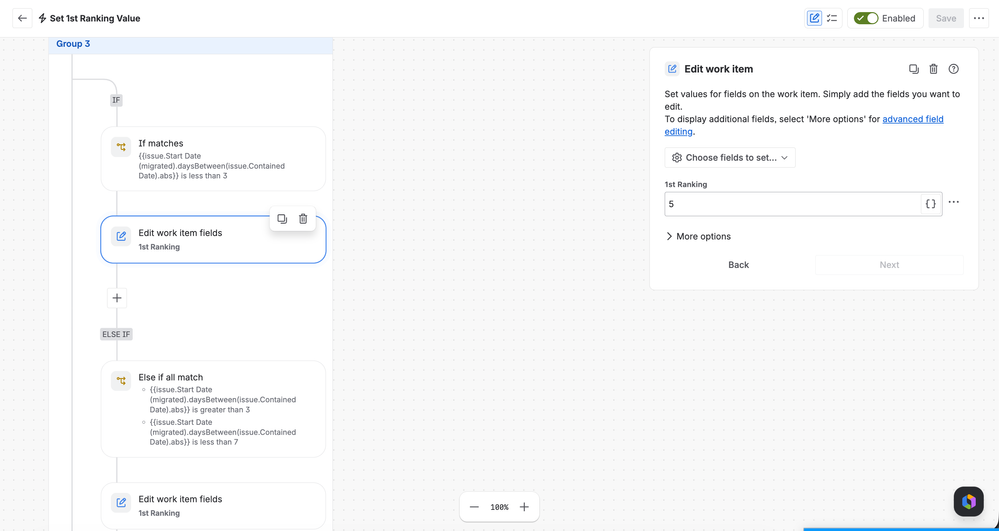Click pencil icon beside Edit work item heading
Screen dimensions: 999x531
[x=672, y=69]
